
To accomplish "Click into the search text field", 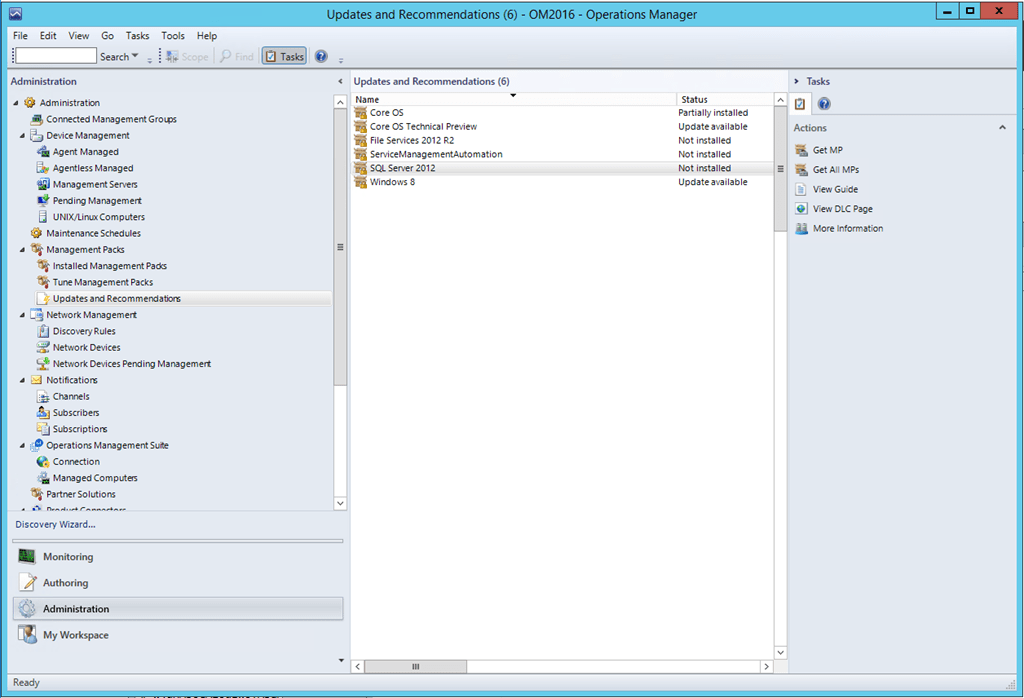I will 56,56.
